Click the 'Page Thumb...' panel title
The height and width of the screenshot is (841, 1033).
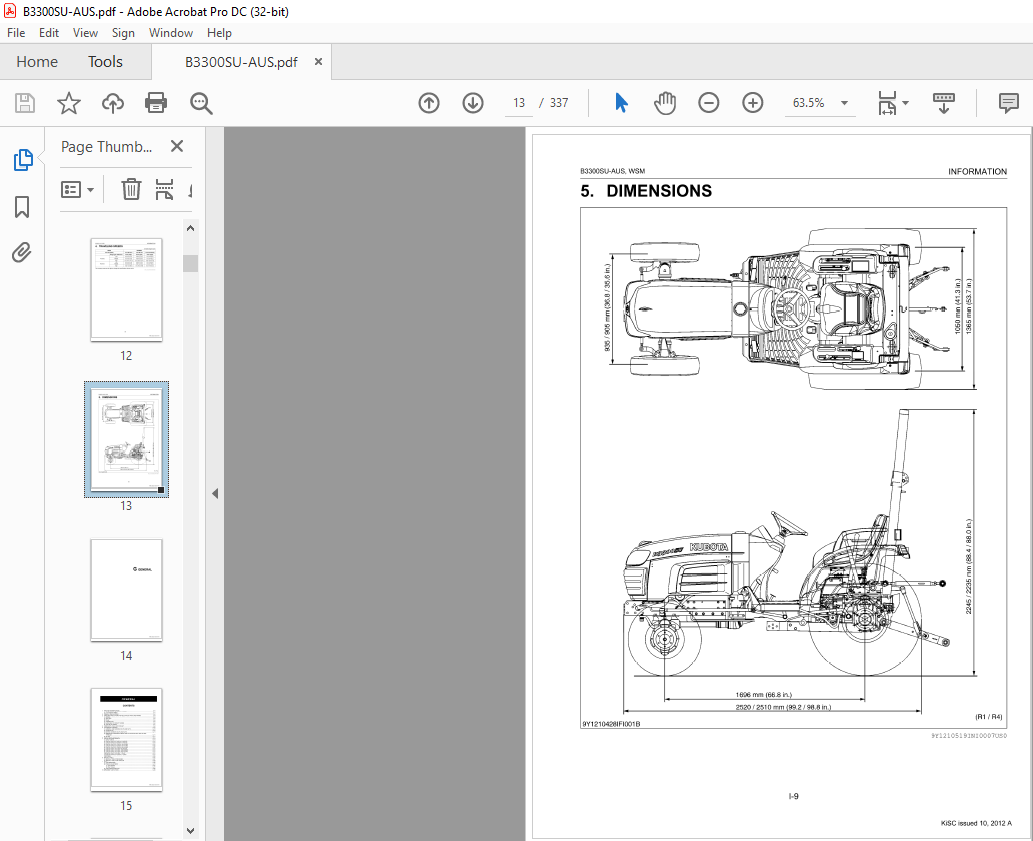coord(107,146)
